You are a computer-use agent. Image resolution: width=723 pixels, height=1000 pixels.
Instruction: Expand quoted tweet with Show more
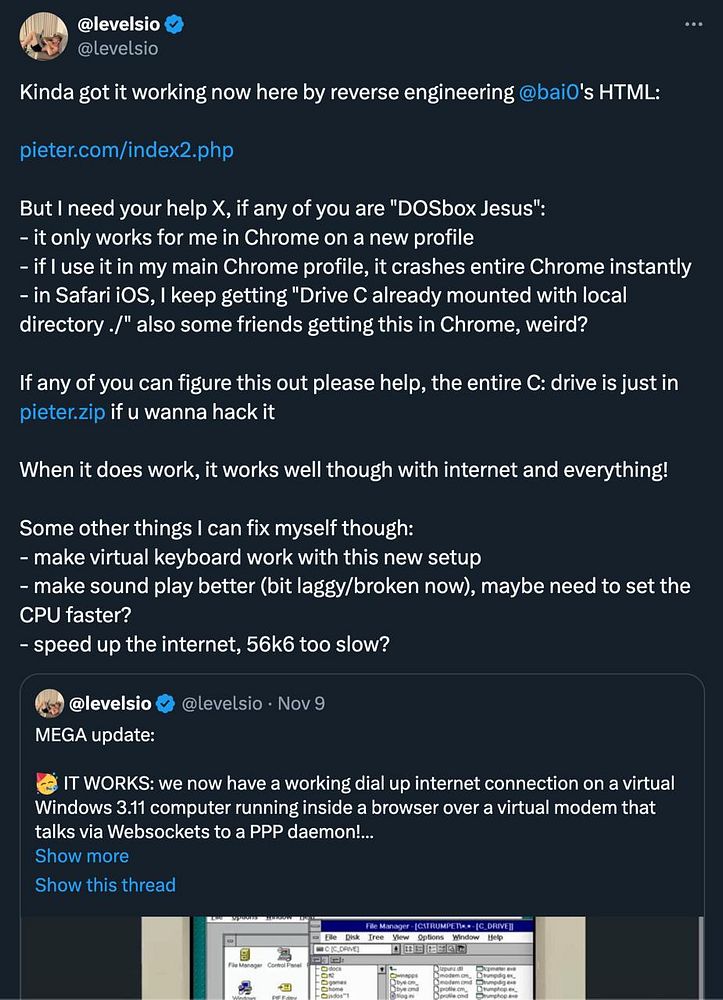coord(82,856)
